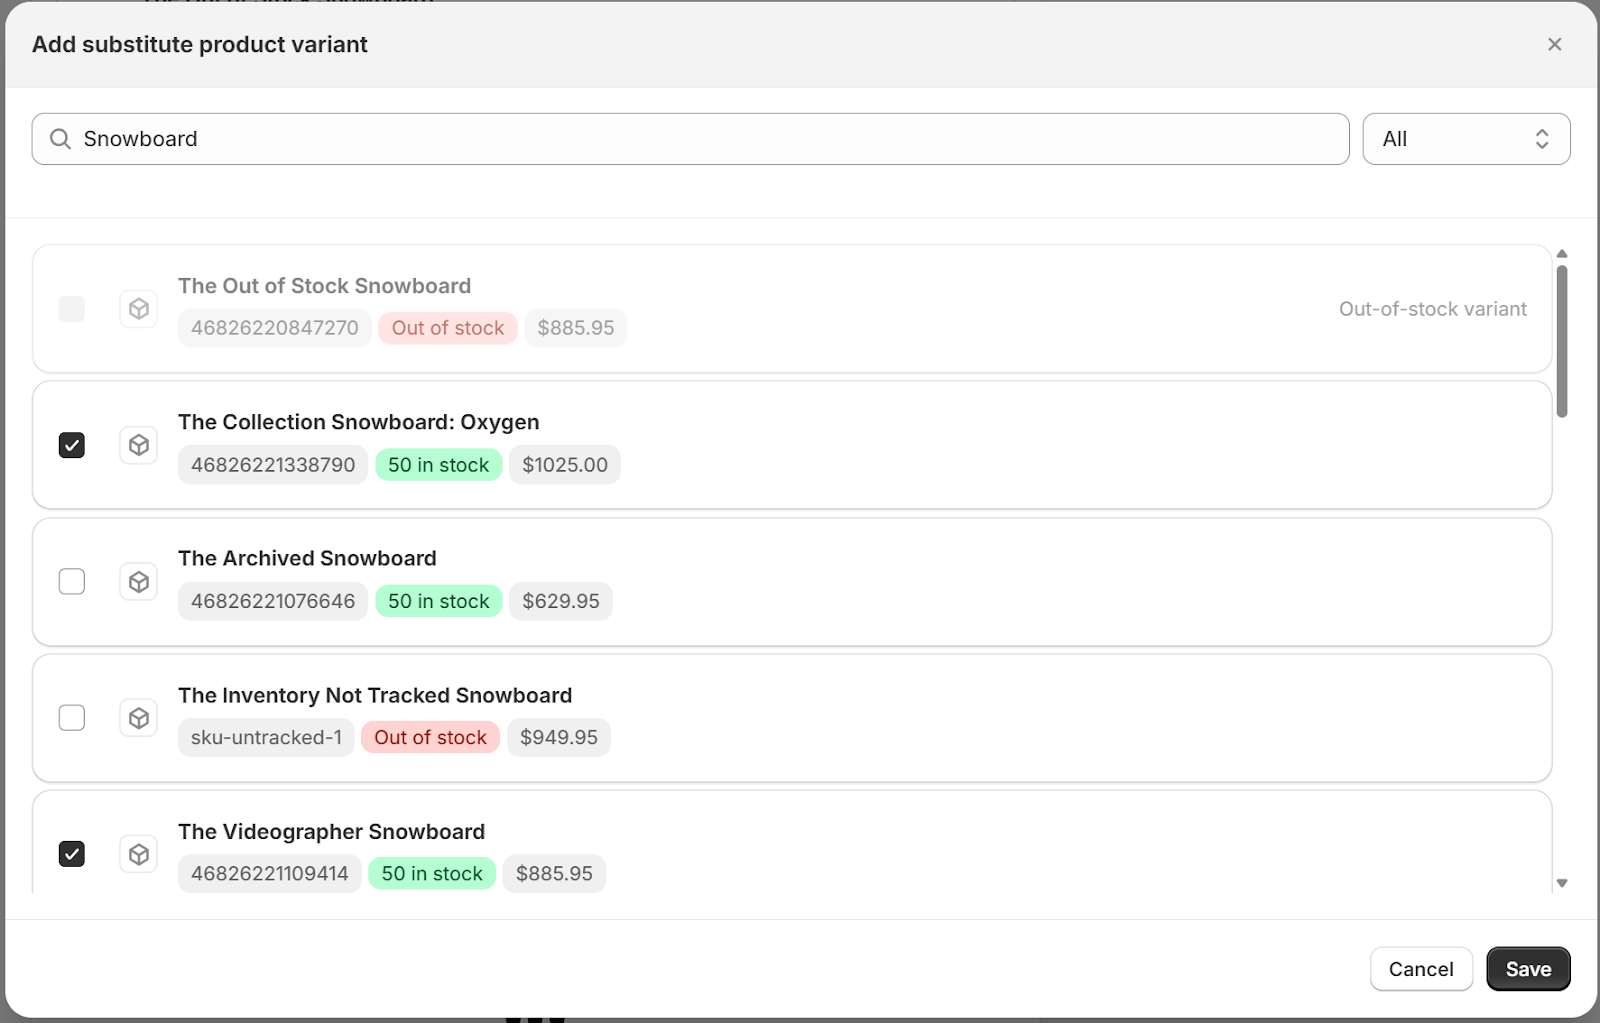Open the All filter dropdown

click(x=1466, y=139)
